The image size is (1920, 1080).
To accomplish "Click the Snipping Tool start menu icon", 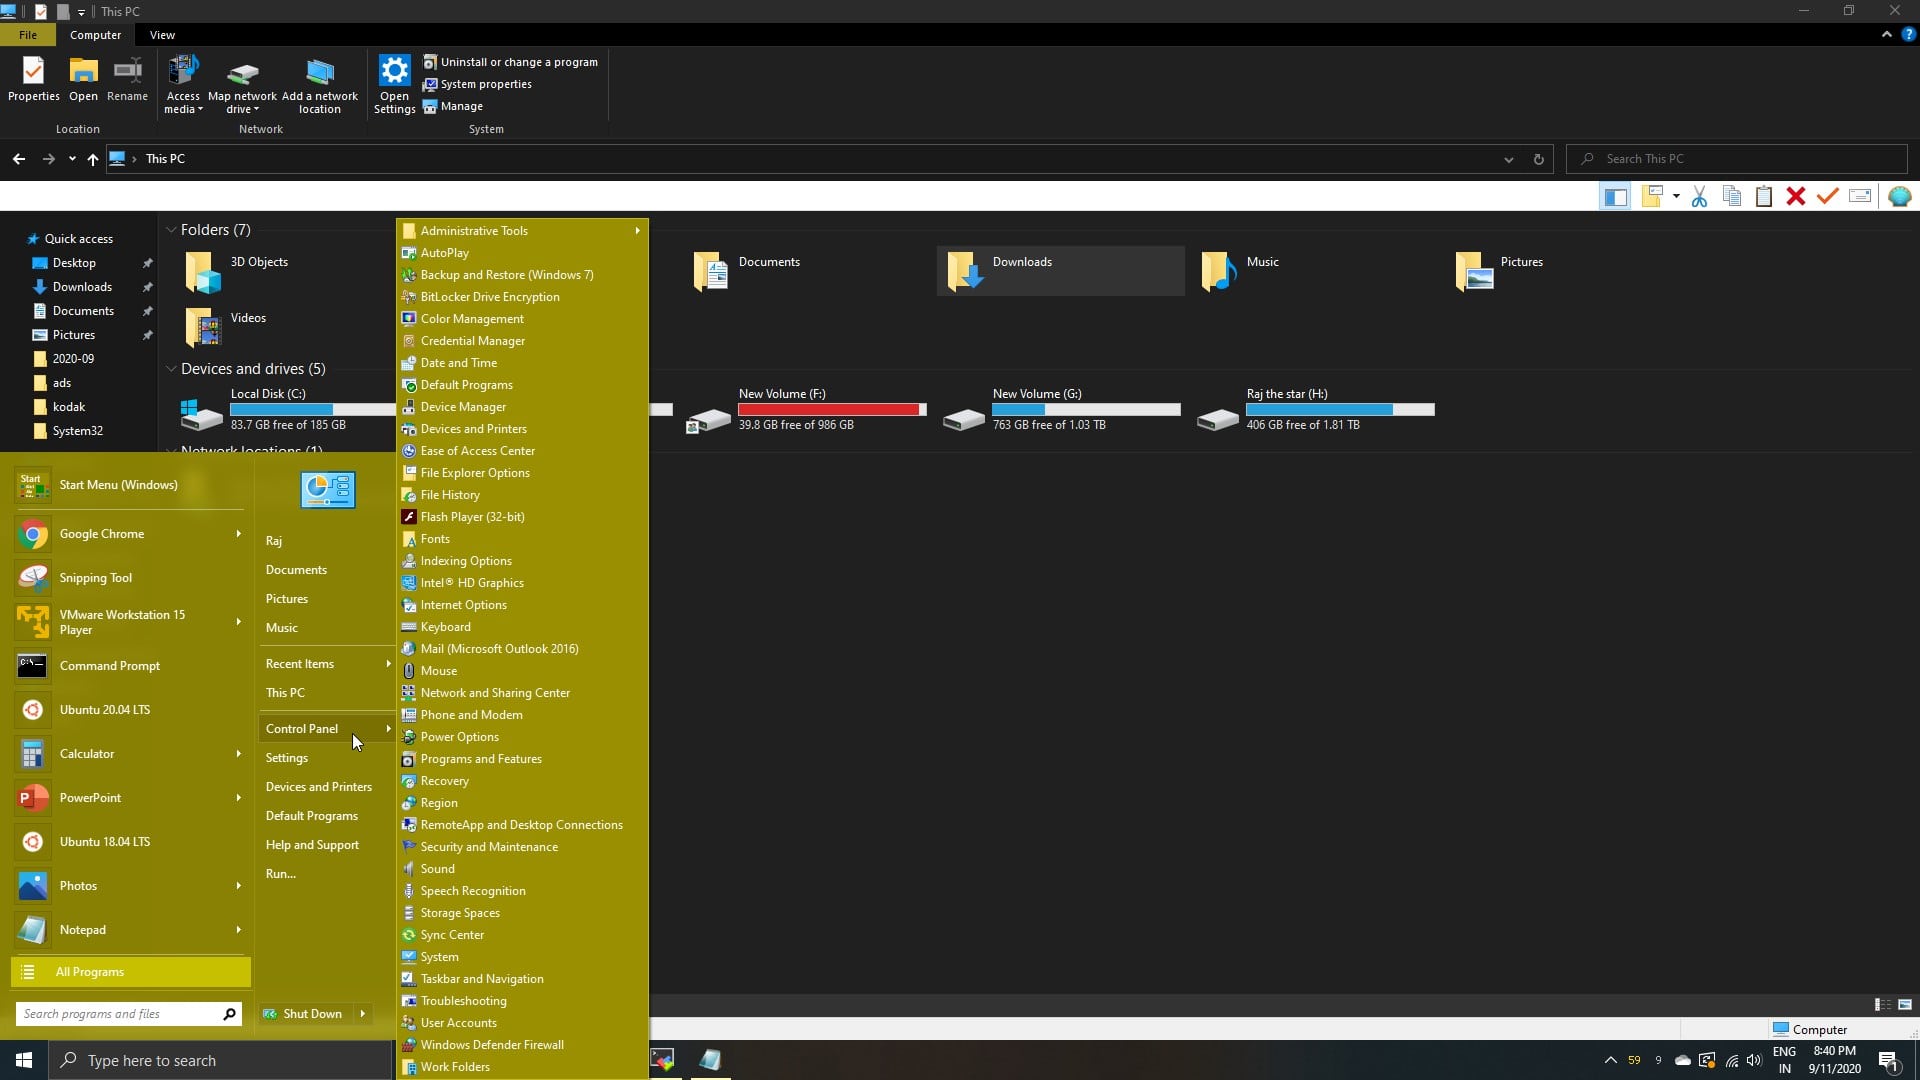I will pyautogui.click(x=33, y=578).
